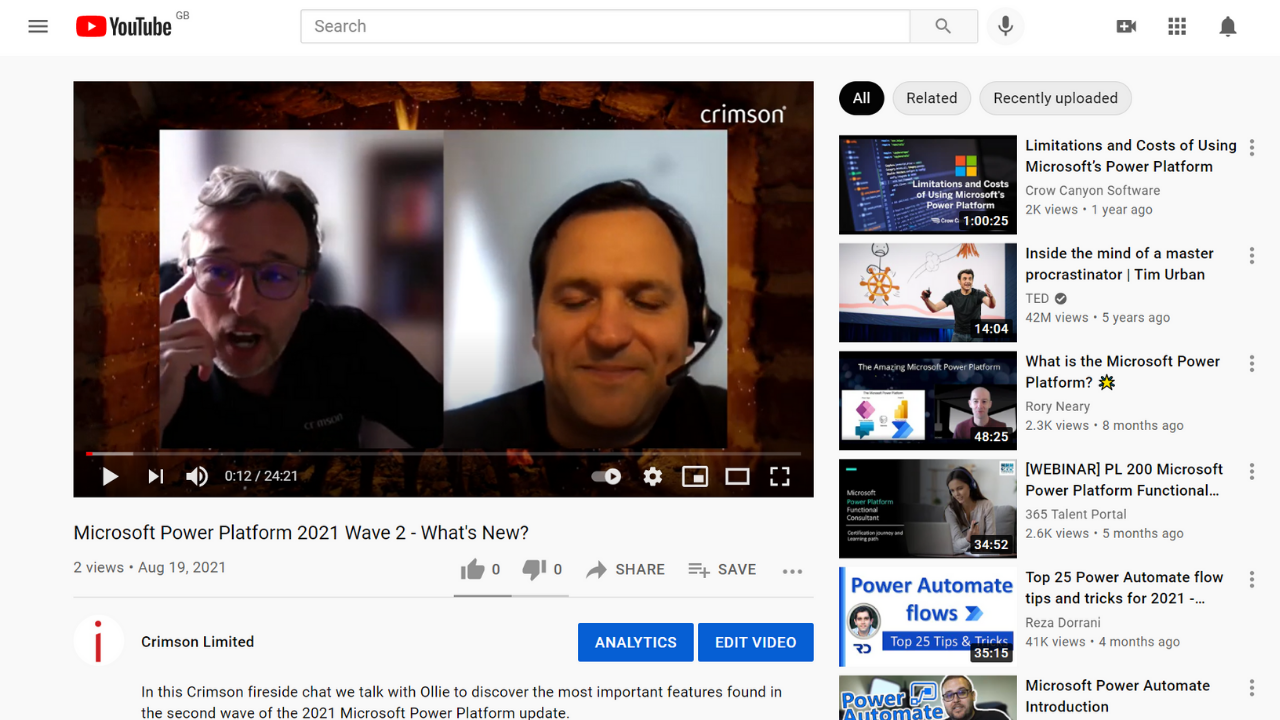The height and width of the screenshot is (720, 1280).
Task: Enter full screen mode
Action: 779,477
